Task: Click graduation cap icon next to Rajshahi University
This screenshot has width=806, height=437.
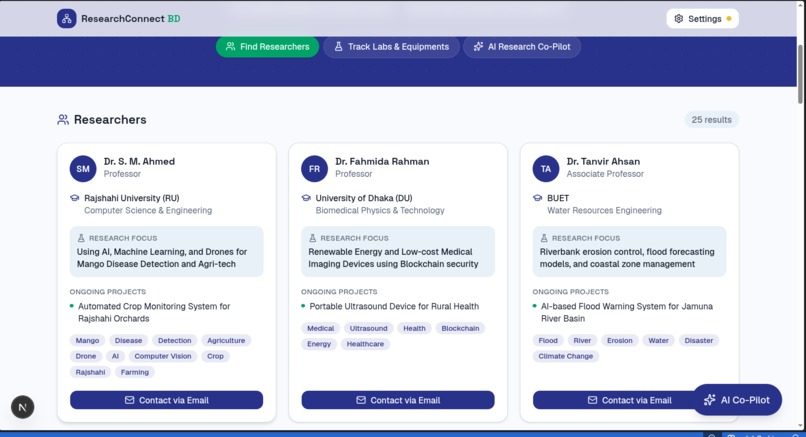Action: (x=75, y=198)
